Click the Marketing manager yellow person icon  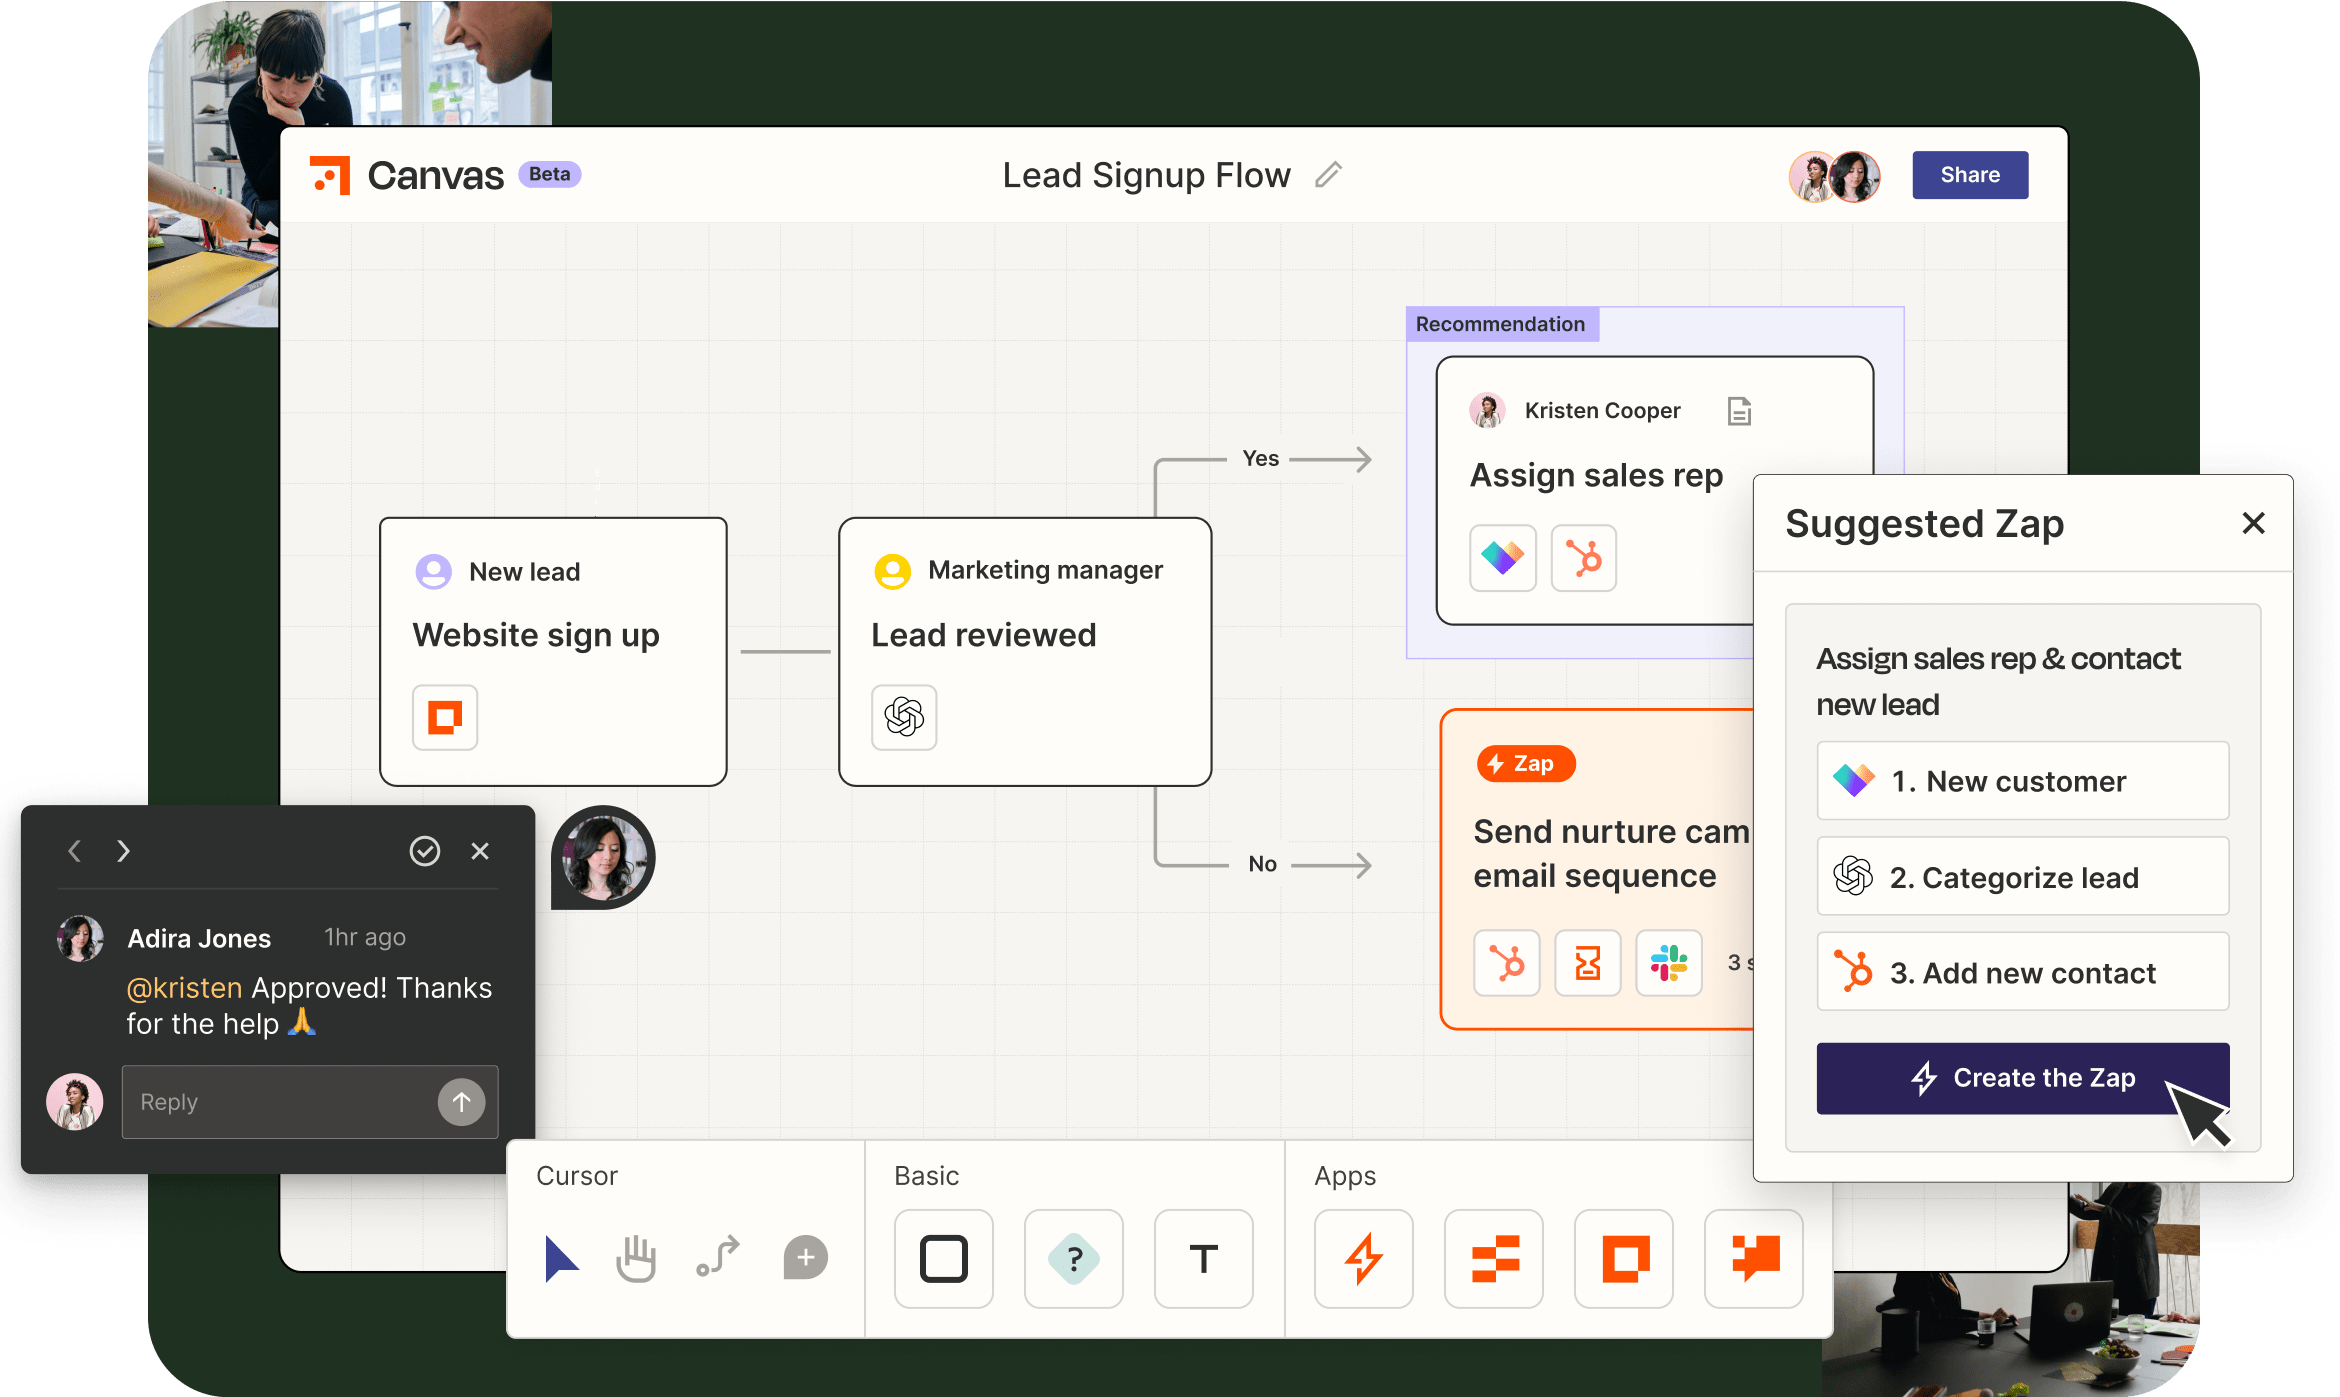[x=892, y=571]
